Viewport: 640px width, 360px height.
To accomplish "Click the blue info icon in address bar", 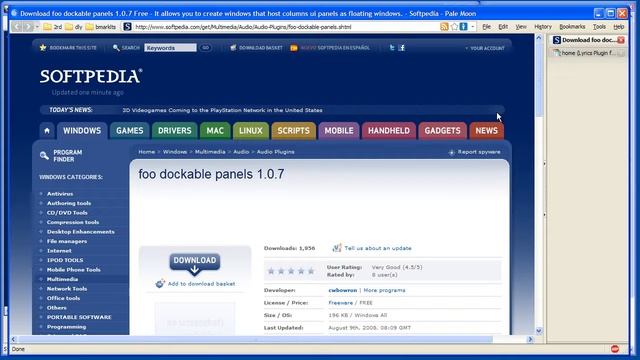I will pos(463,27).
